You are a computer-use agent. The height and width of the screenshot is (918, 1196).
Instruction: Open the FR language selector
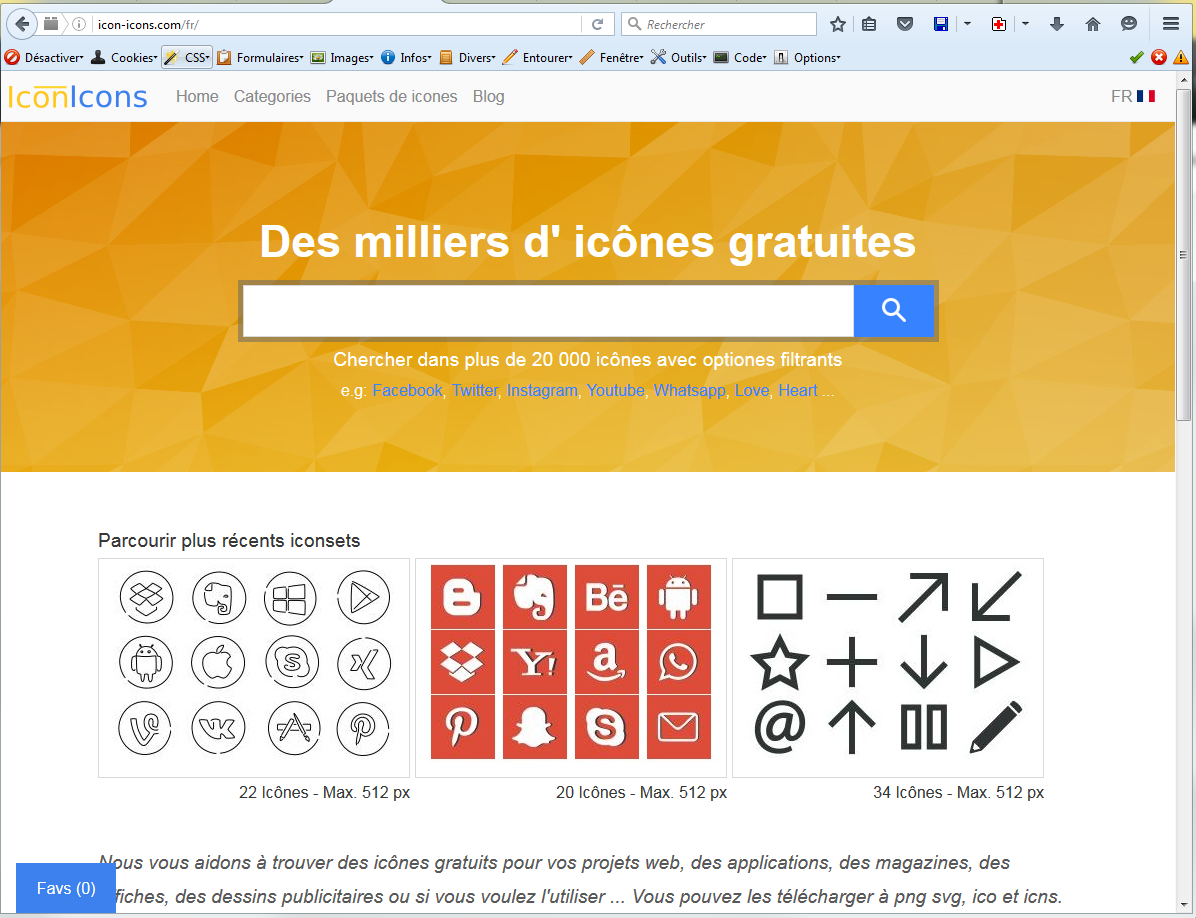[x=1132, y=96]
